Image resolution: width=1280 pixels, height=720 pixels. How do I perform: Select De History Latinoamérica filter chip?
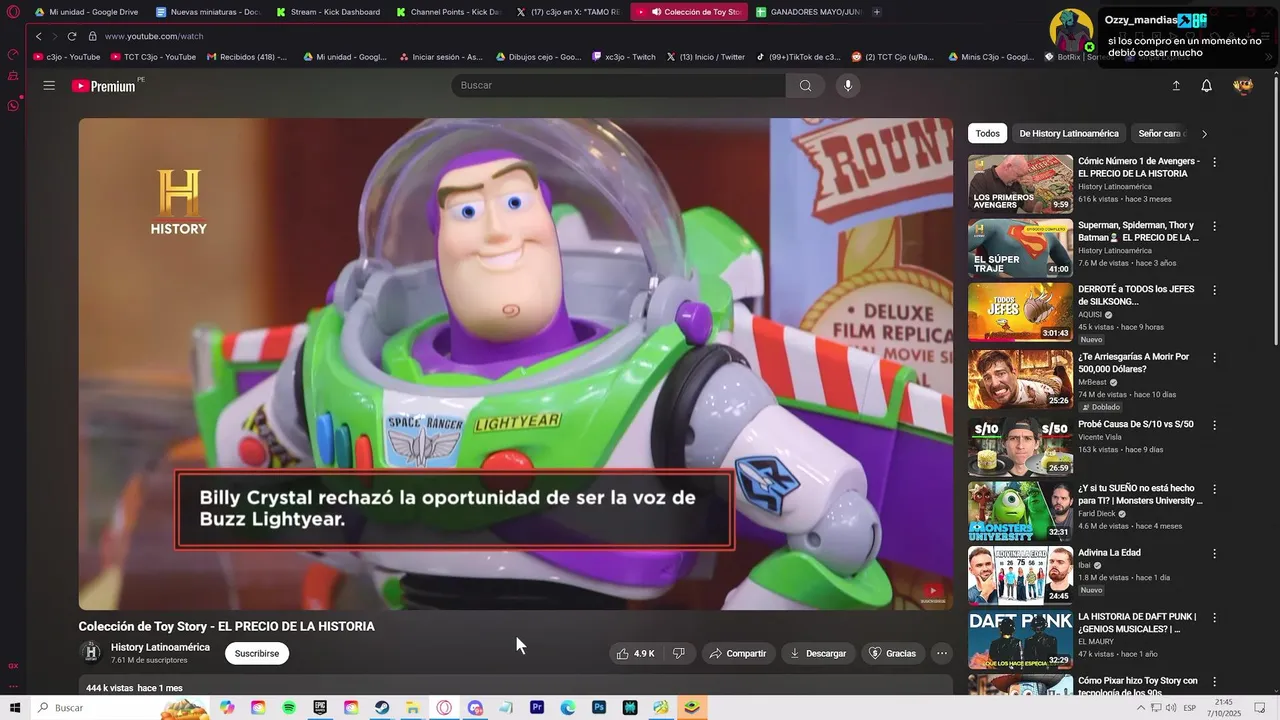coord(1069,134)
